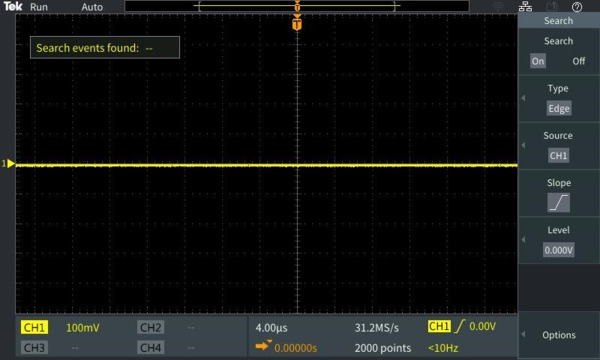Click the Search menu title header
Screen dimensions: 600x360
tap(559, 21)
